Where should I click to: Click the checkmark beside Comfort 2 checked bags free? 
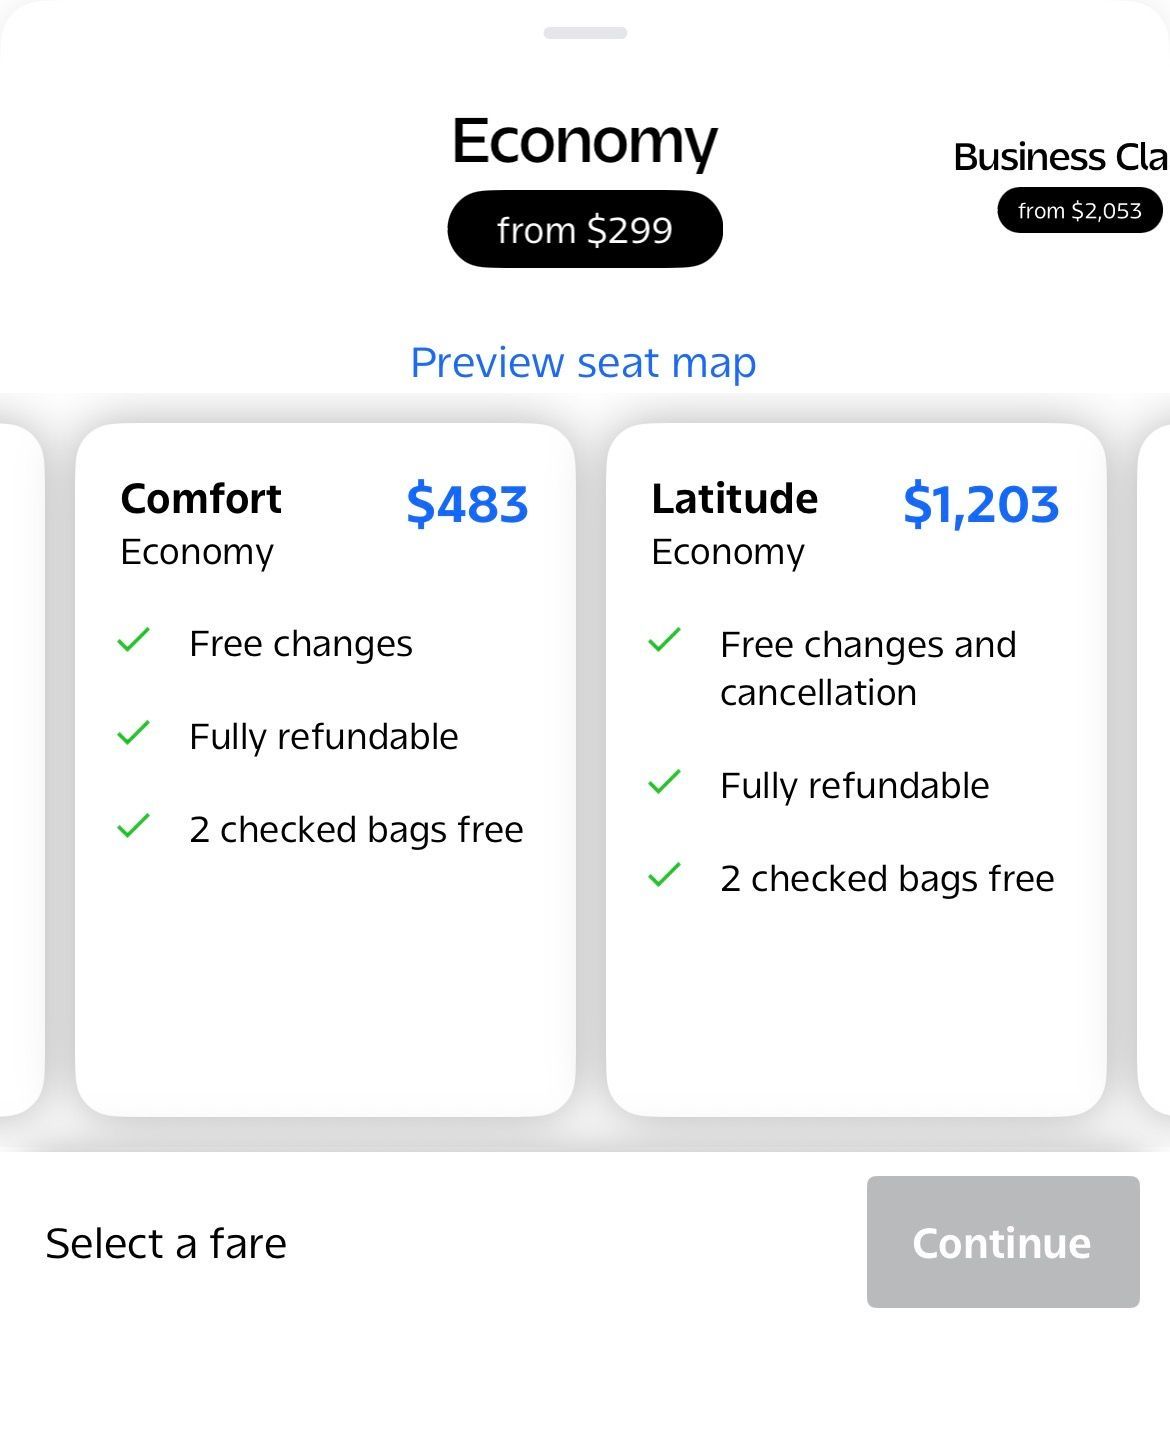[x=133, y=826]
